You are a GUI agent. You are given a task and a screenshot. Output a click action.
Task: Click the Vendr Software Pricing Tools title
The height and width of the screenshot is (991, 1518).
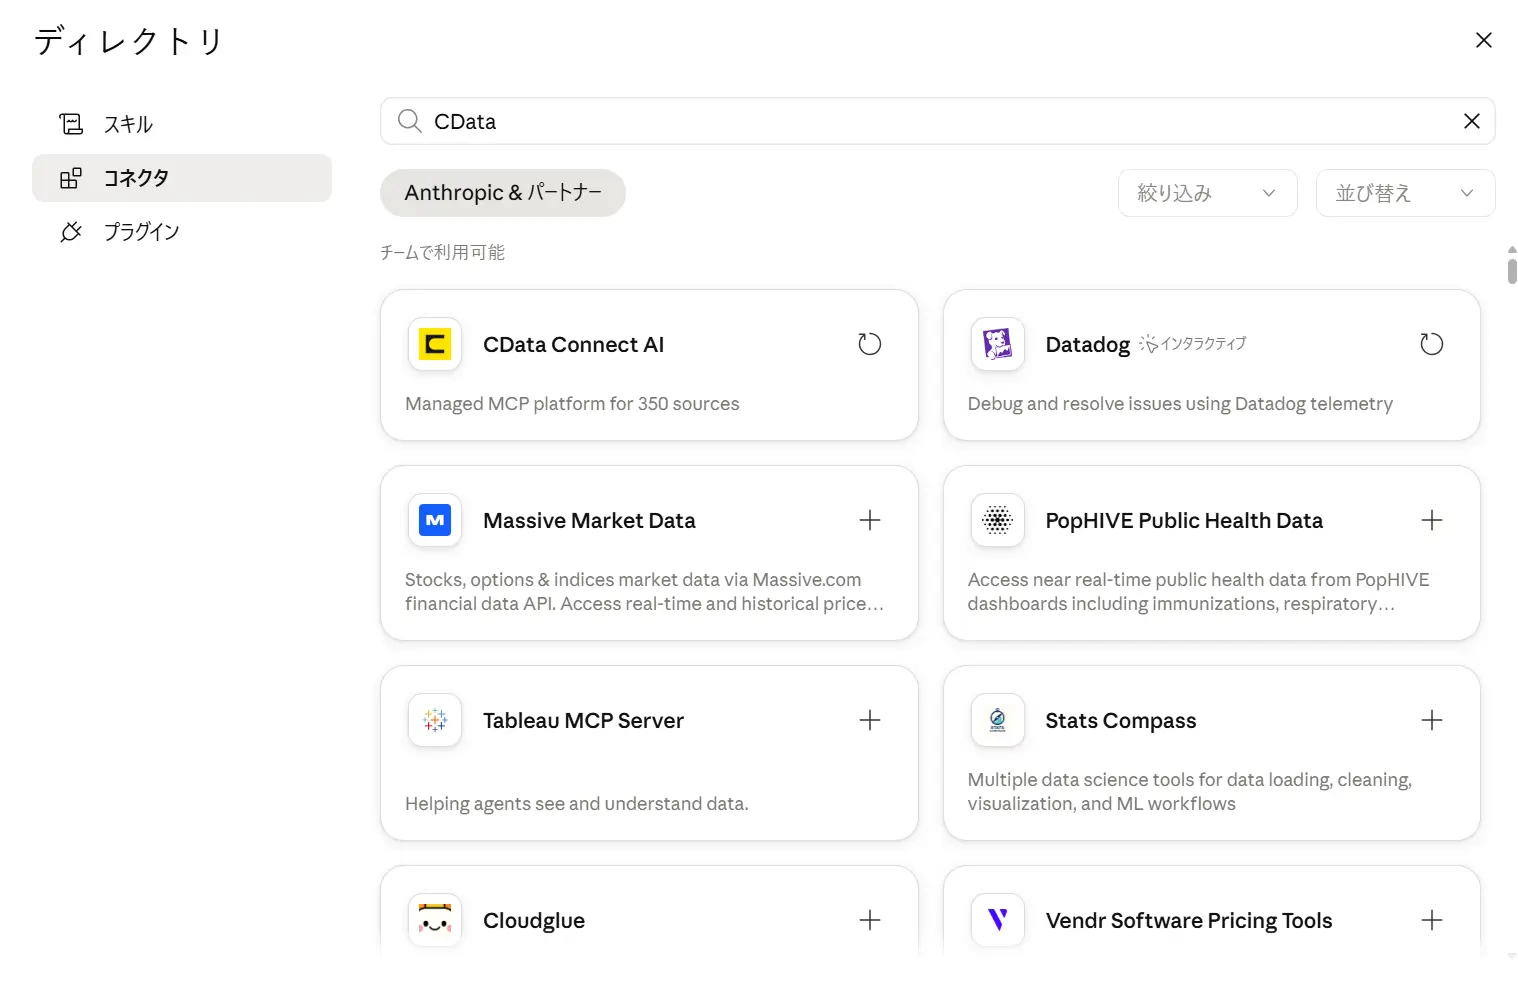1189,920
